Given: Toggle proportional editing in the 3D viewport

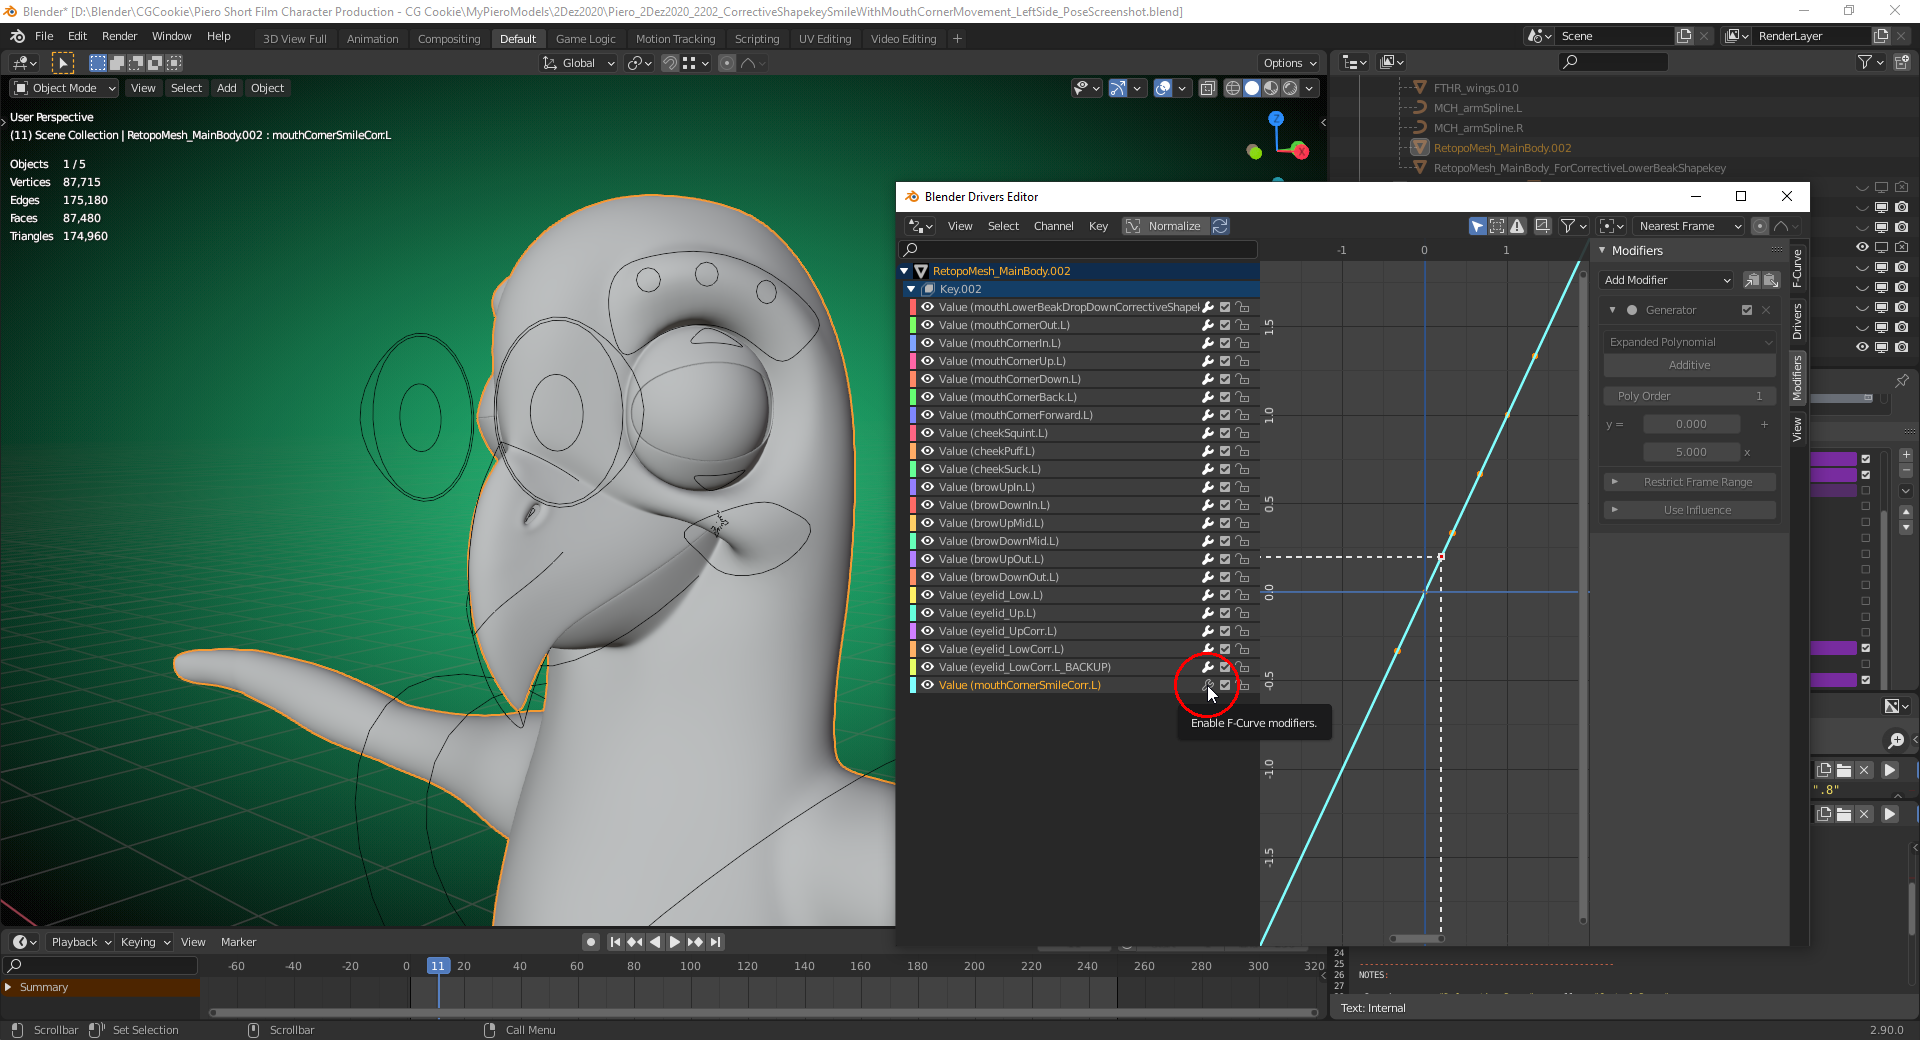Looking at the screenshot, I should point(727,63).
